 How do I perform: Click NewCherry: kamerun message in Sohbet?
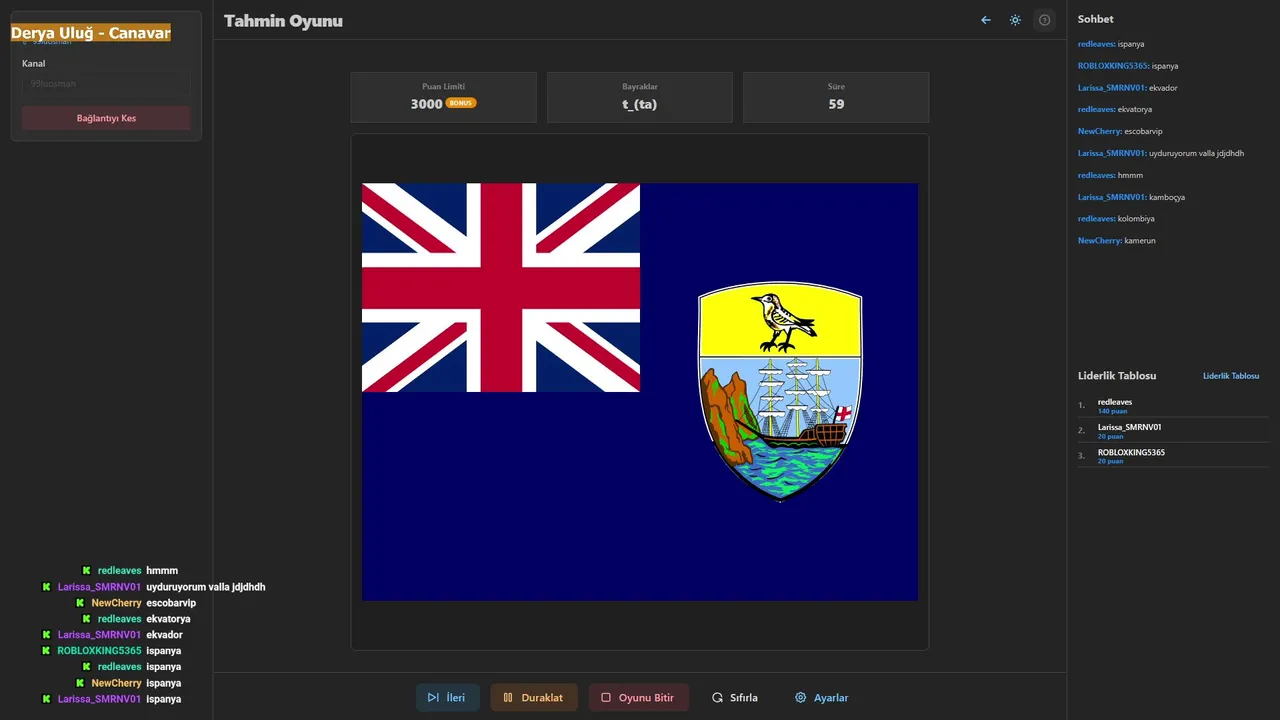coord(1117,241)
